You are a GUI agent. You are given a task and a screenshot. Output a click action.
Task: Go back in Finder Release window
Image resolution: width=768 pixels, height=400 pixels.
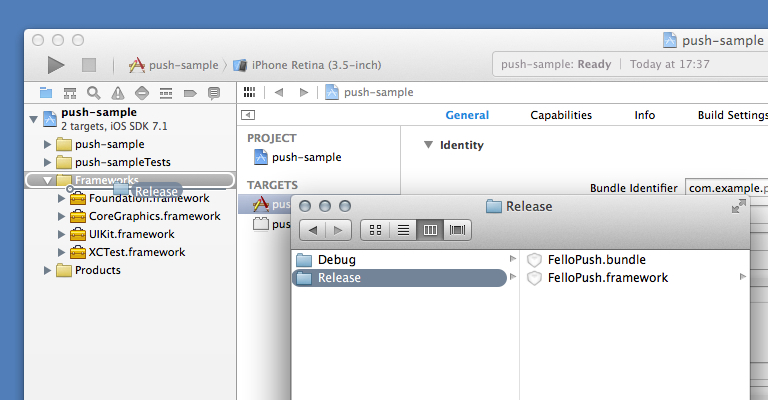point(312,230)
